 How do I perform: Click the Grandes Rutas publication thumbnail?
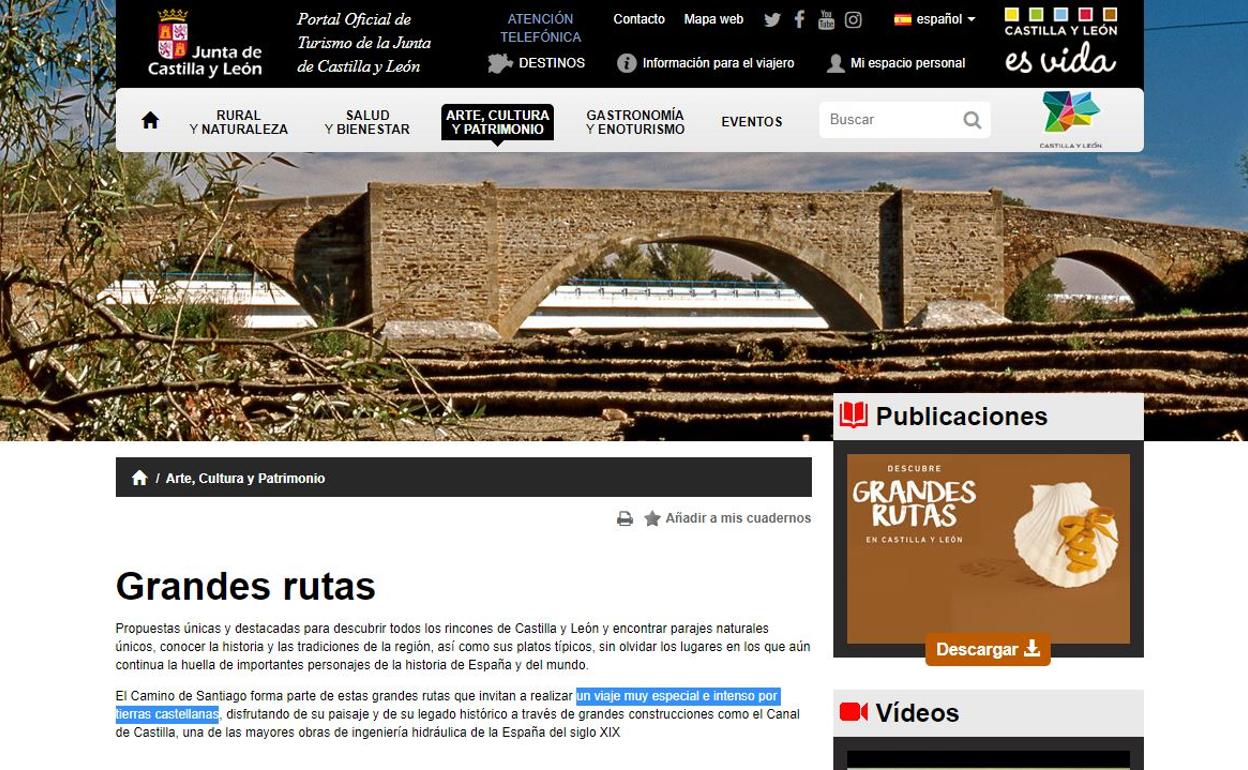click(x=987, y=548)
